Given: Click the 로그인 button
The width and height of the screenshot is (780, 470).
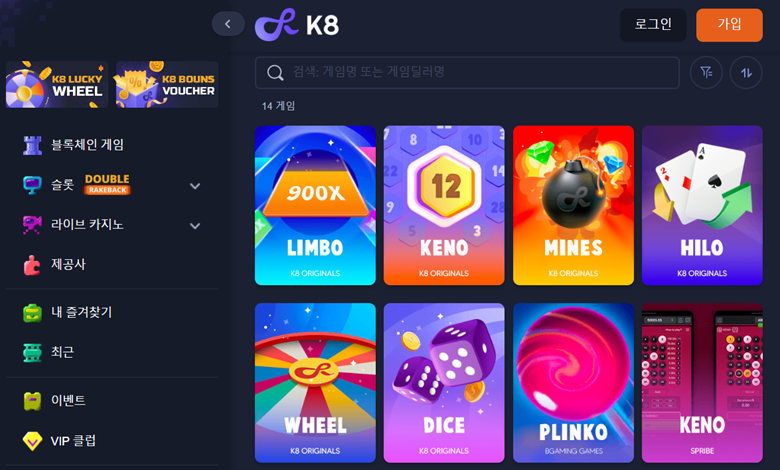Looking at the screenshot, I should tap(653, 25).
